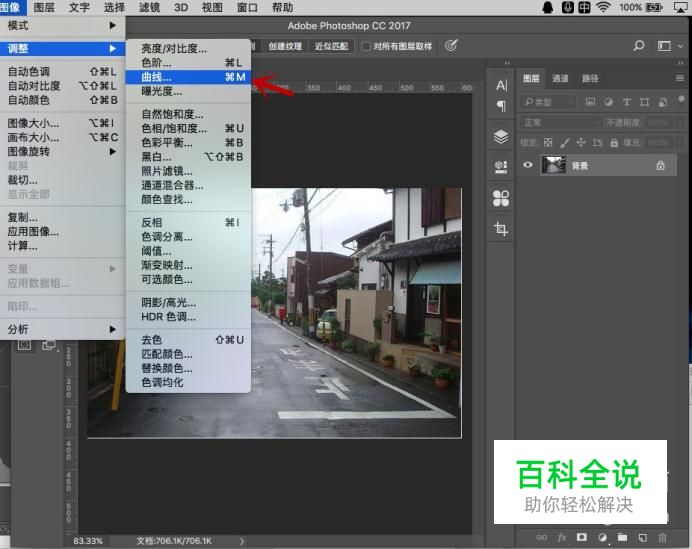Hide the 背景 layer using eye icon
692x549 pixels.
coord(529,166)
